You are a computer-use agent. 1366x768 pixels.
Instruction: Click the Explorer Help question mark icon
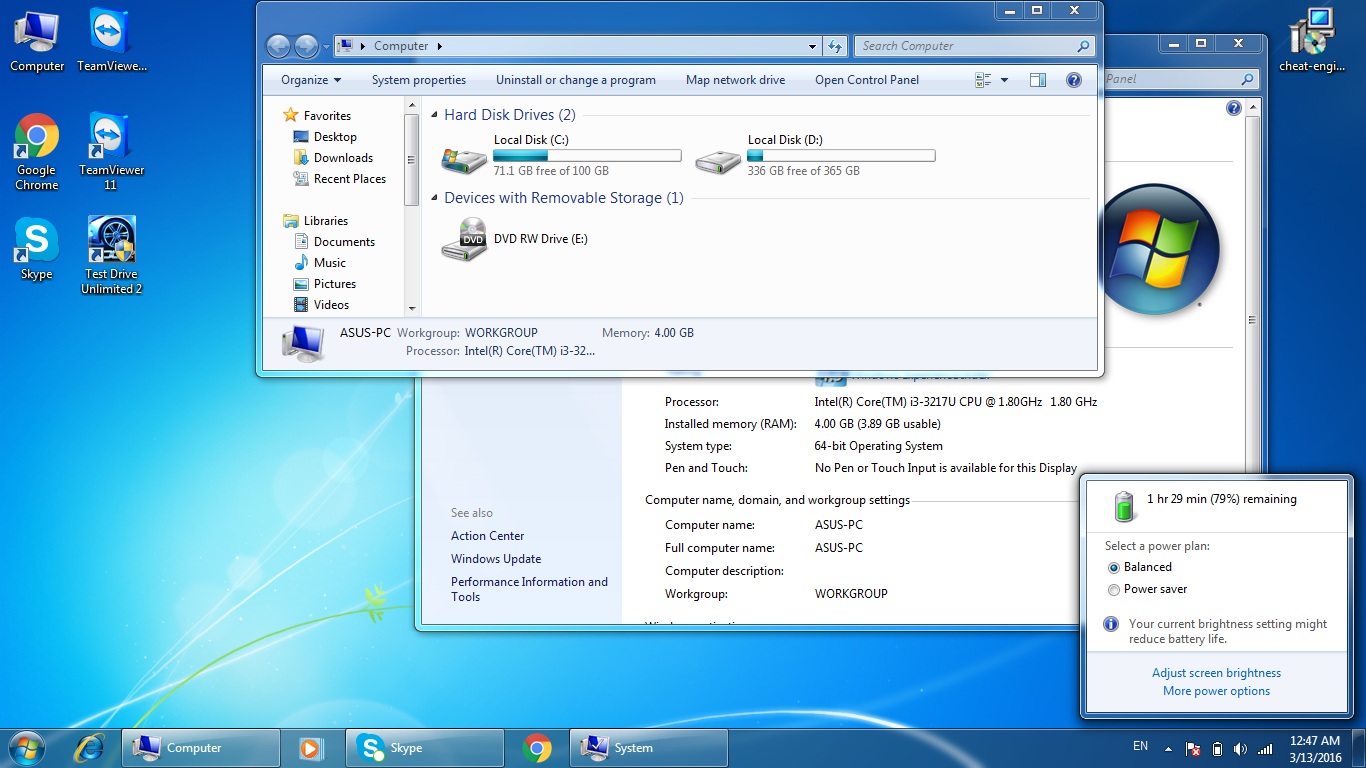[x=1074, y=80]
